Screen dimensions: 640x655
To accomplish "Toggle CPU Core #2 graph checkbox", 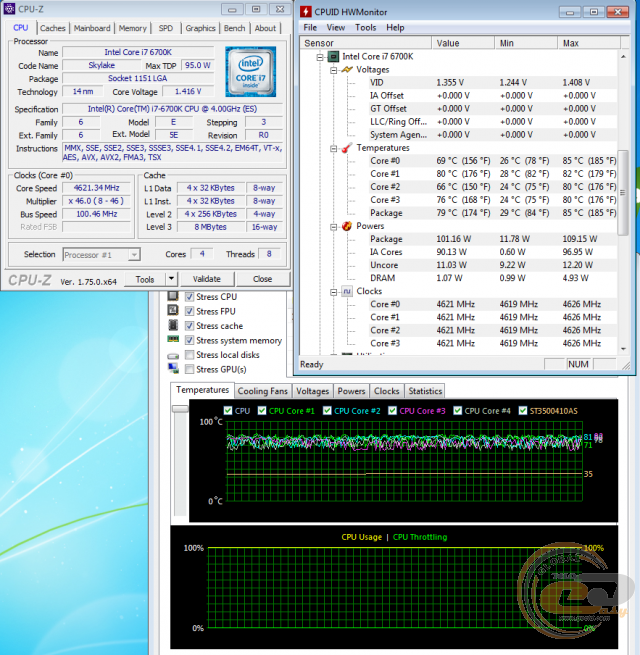I will [x=327, y=411].
